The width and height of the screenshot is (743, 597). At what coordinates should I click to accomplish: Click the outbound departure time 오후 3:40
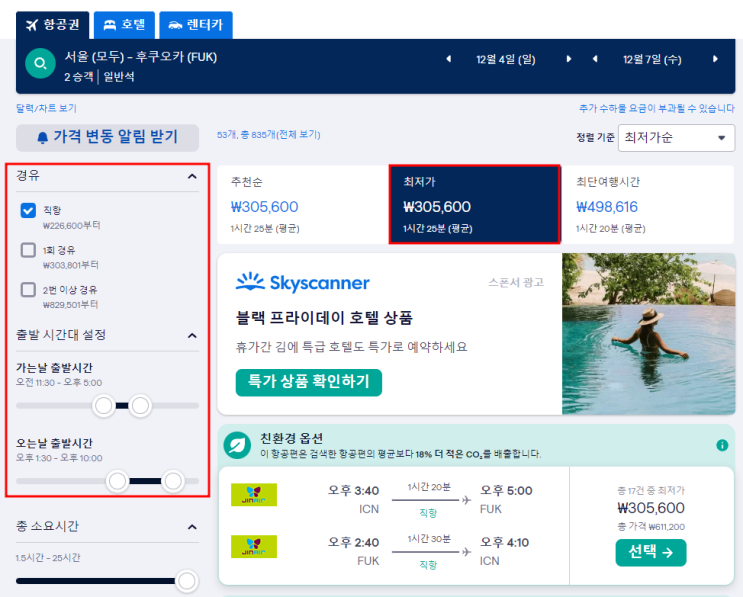click(353, 490)
